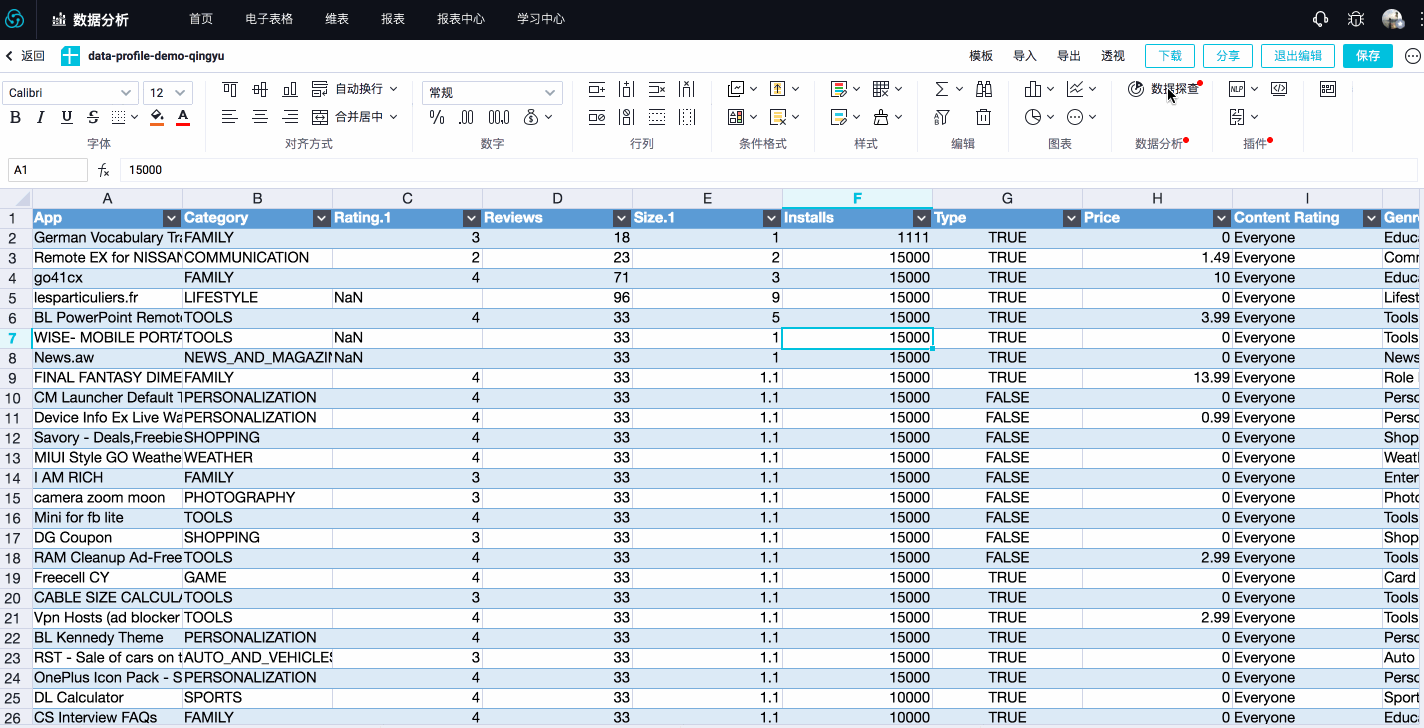Click the A1 cell name box
The width and height of the screenshot is (1424, 728).
pos(48,170)
